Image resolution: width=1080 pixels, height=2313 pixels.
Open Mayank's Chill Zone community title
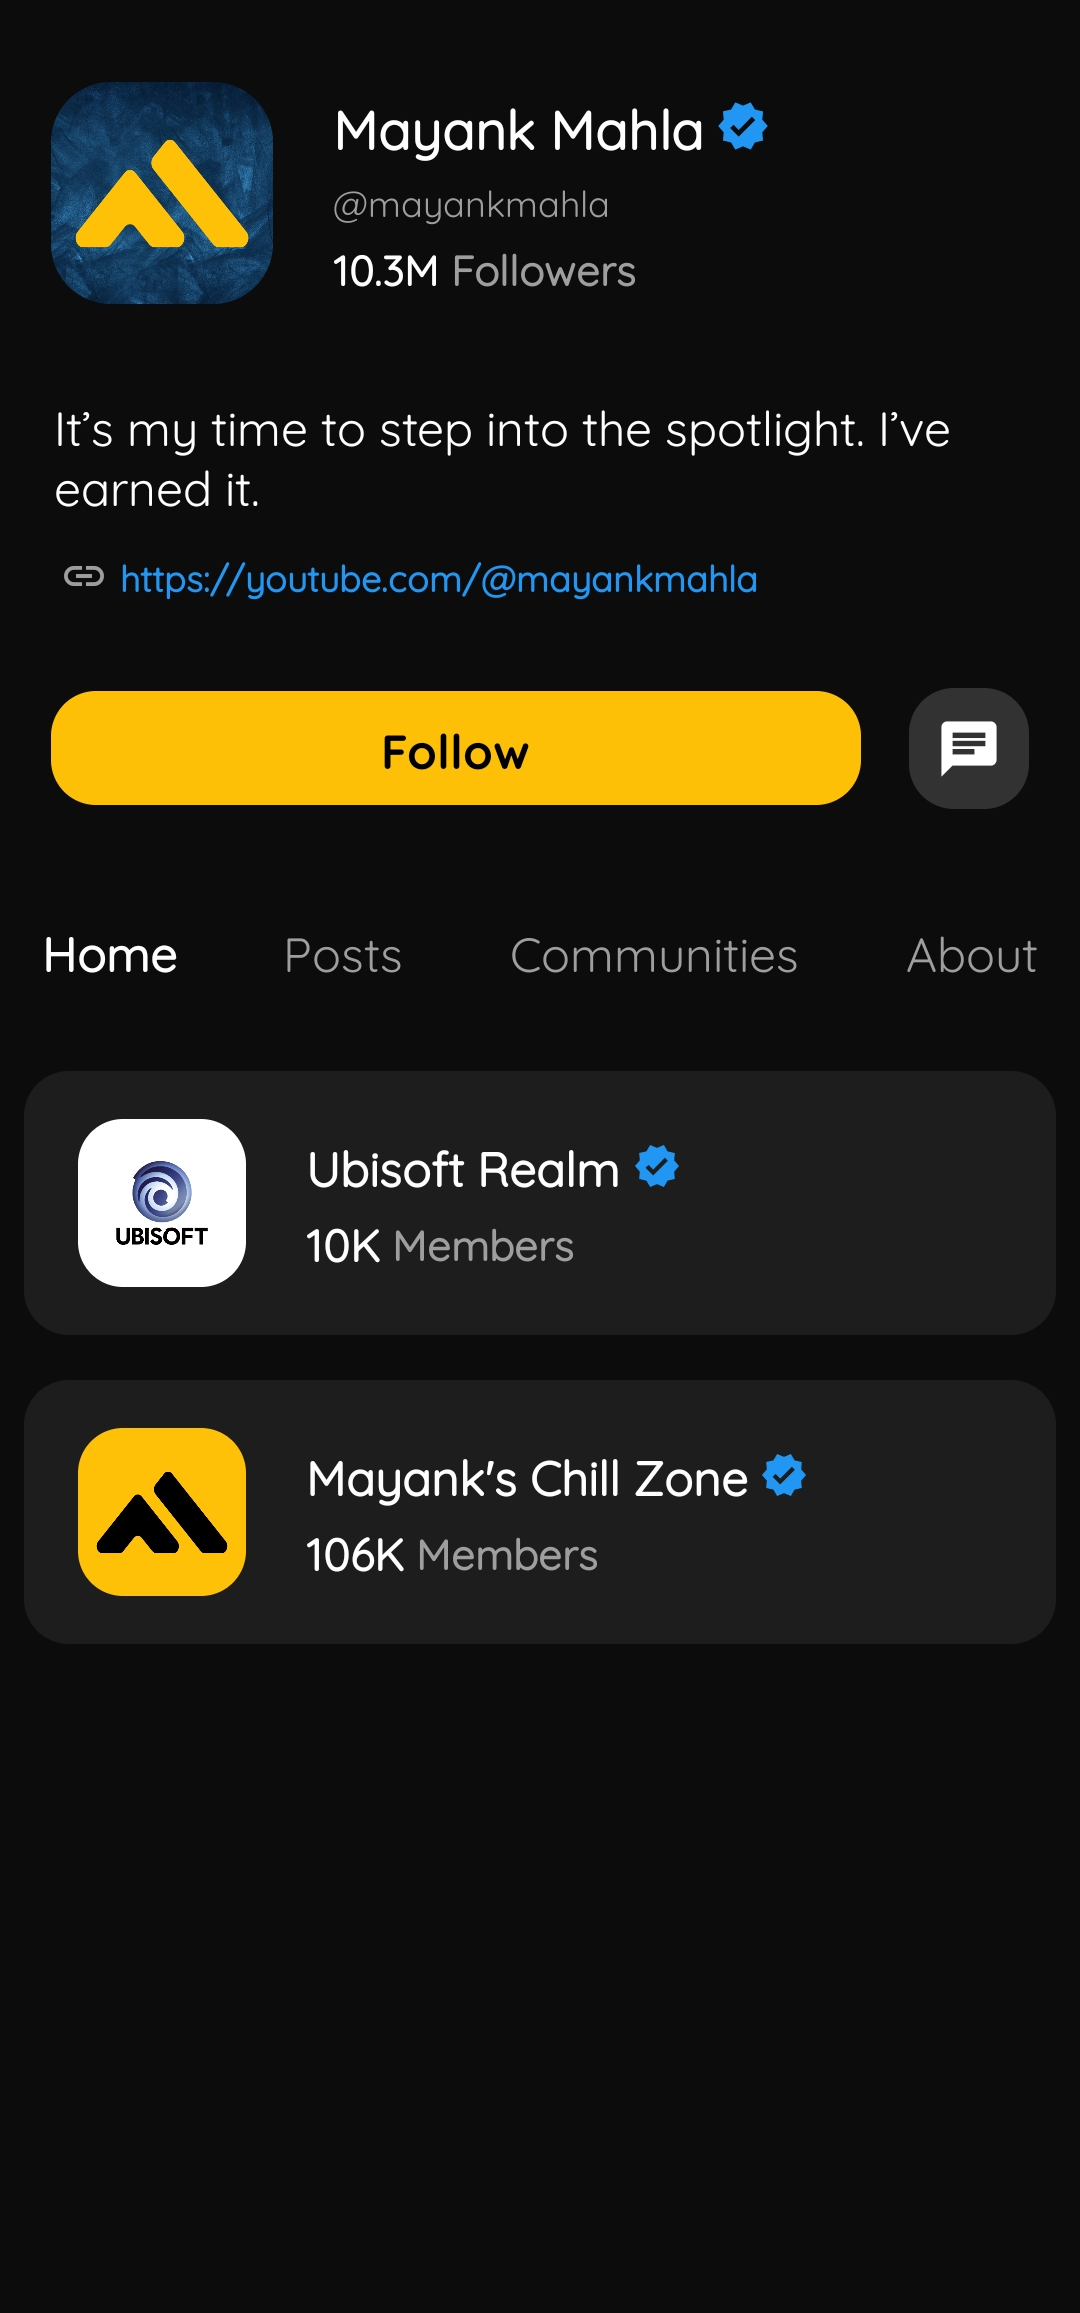pos(528,1479)
